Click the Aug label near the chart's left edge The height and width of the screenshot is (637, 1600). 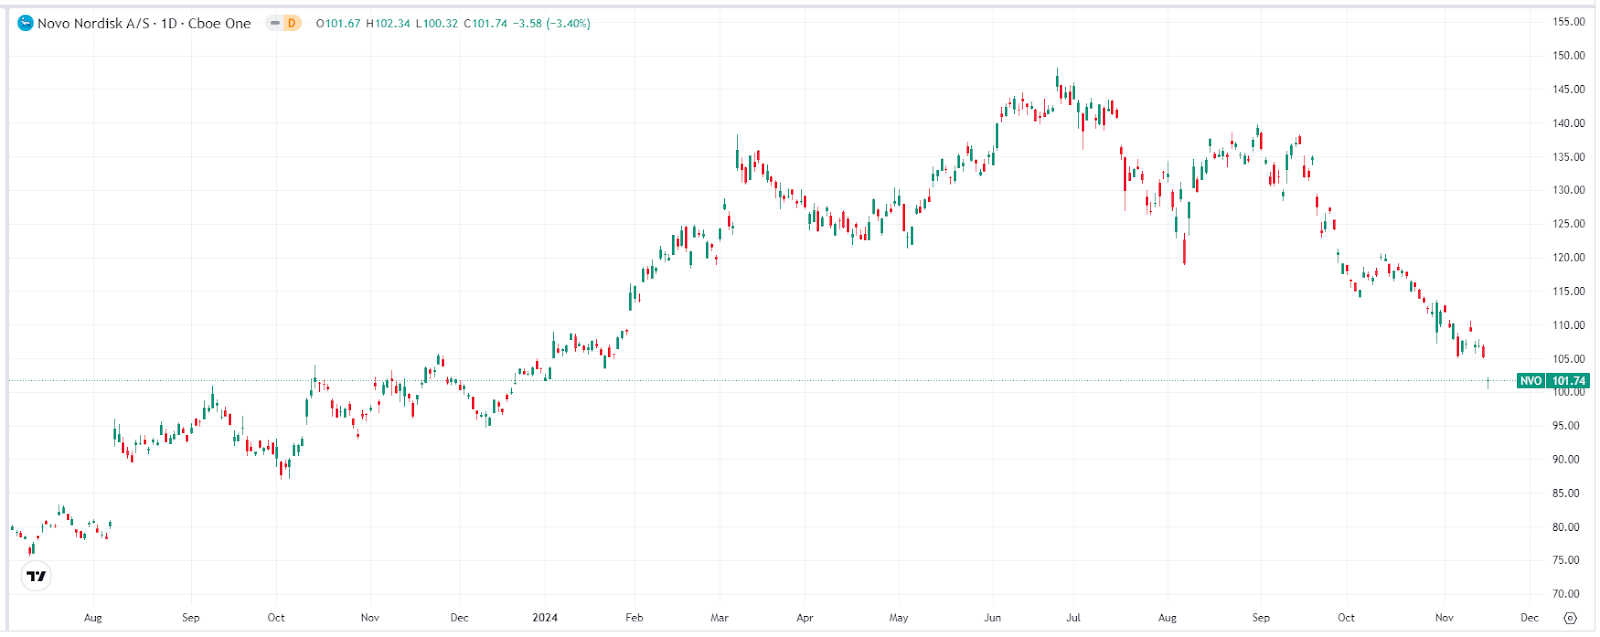click(93, 618)
